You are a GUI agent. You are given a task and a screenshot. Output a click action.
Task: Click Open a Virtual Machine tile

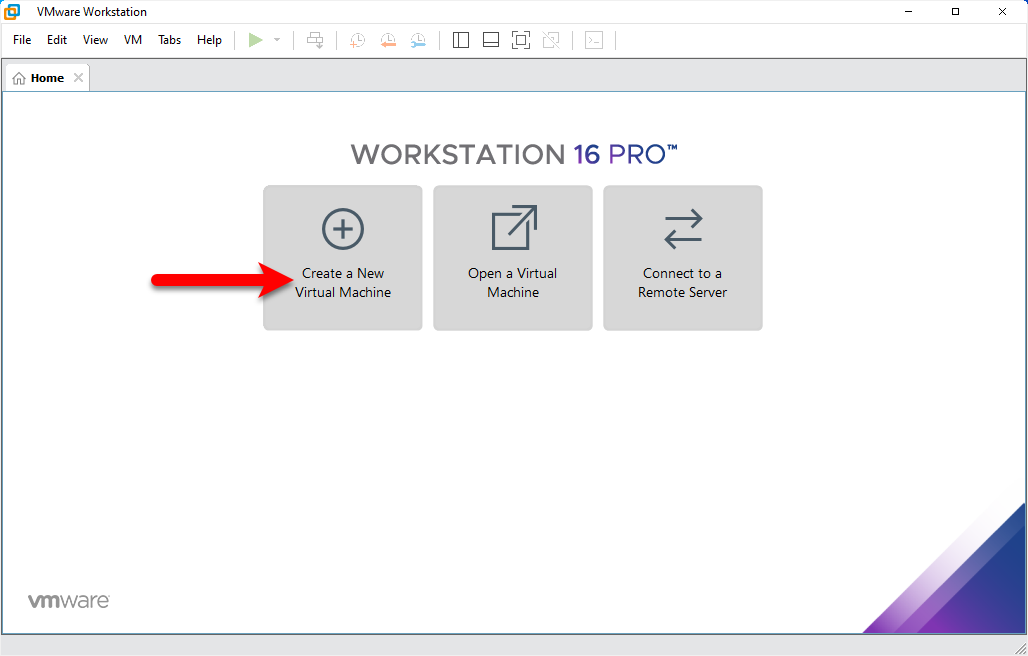(513, 258)
